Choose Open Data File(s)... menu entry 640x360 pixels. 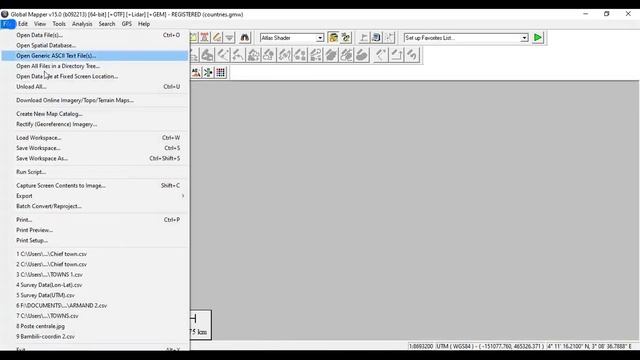tap(95, 35)
